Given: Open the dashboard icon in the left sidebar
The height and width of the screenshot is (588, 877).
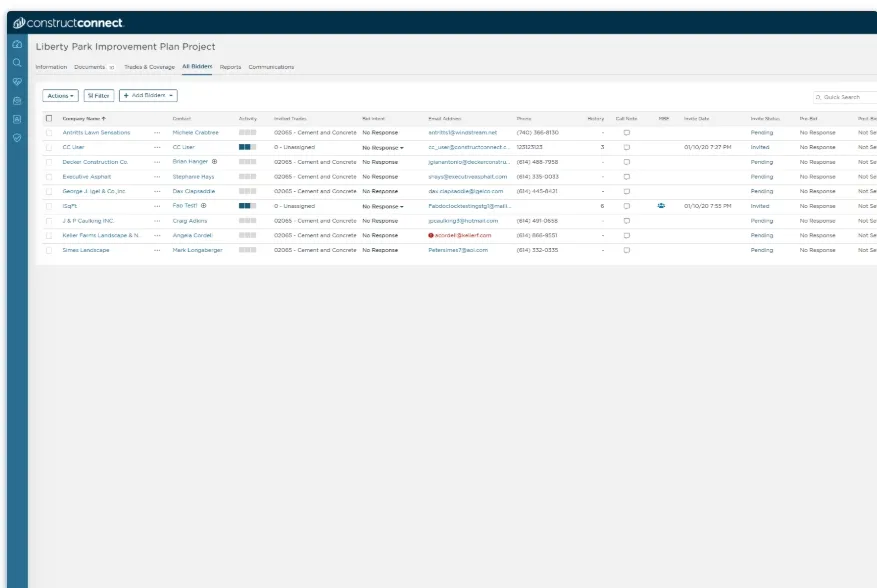Looking at the screenshot, I should [x=17, y=44].
